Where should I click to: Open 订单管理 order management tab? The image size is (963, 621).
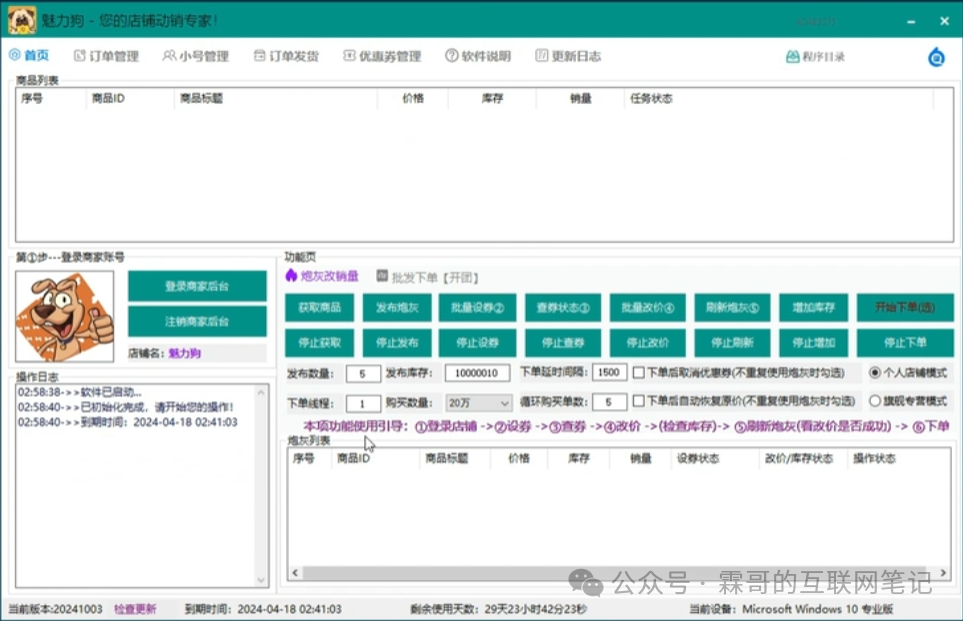pos(106,57)
